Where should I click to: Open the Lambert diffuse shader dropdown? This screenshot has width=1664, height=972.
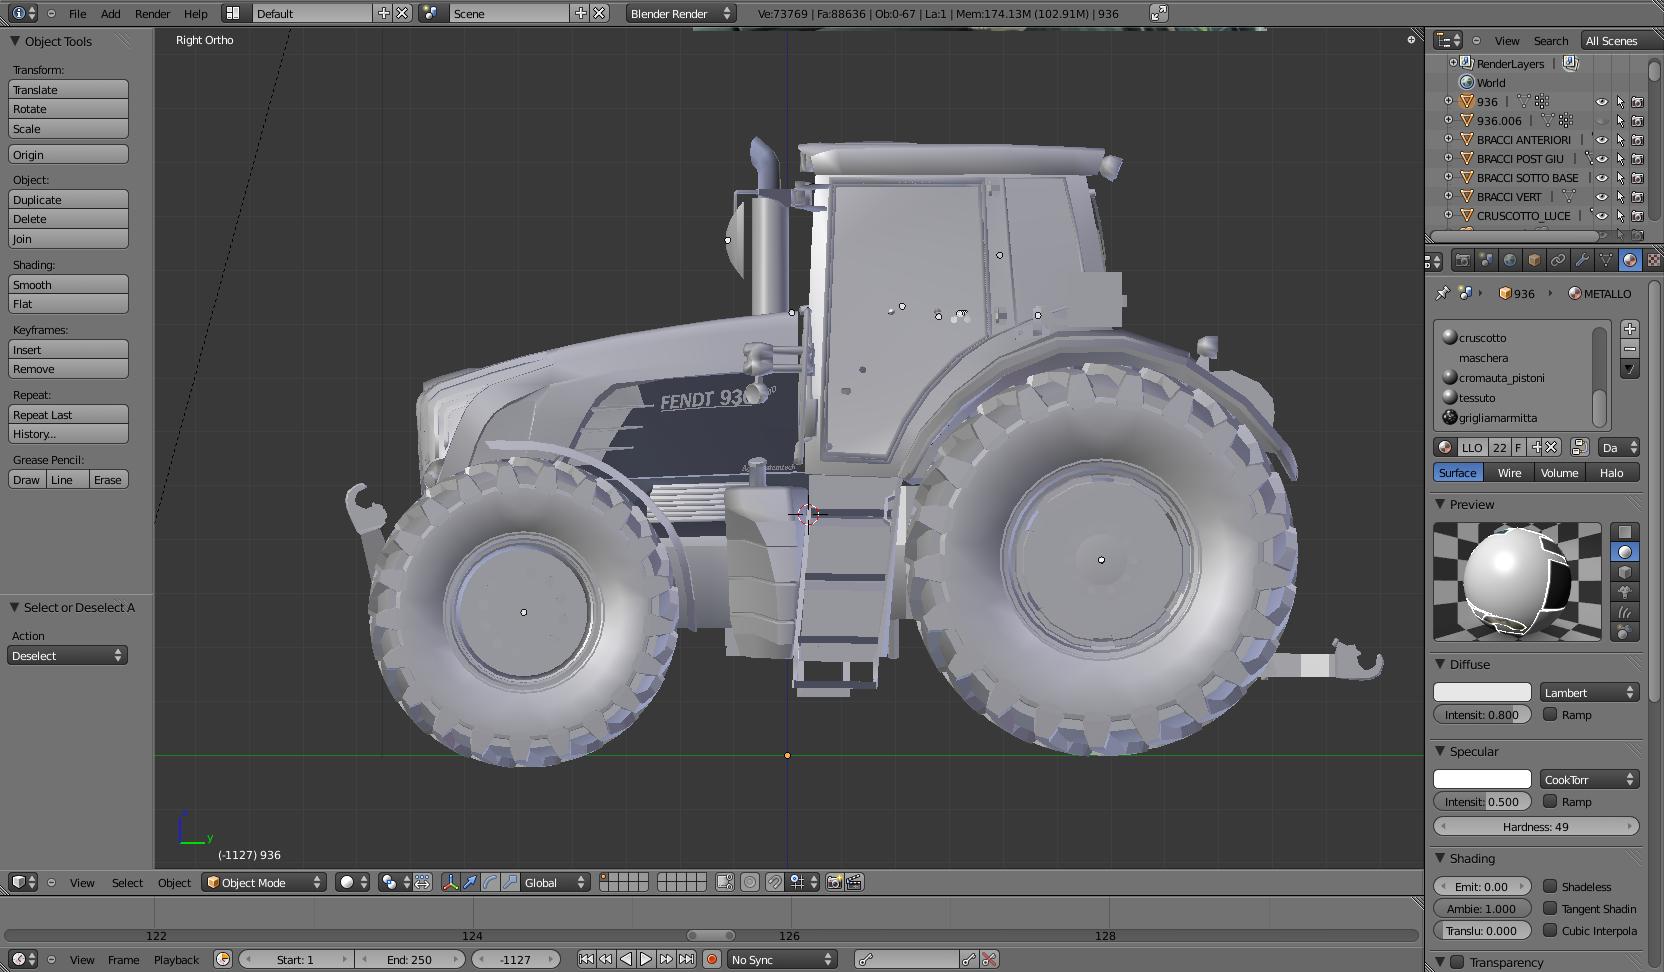click(1589, 692)
